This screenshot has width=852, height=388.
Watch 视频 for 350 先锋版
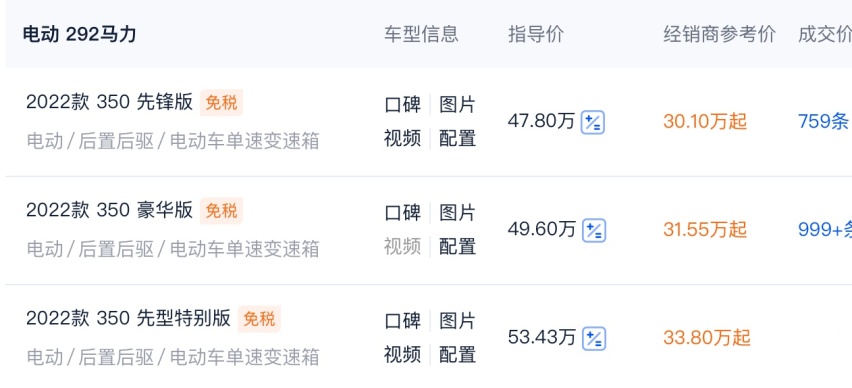click(x=403, y=139)
